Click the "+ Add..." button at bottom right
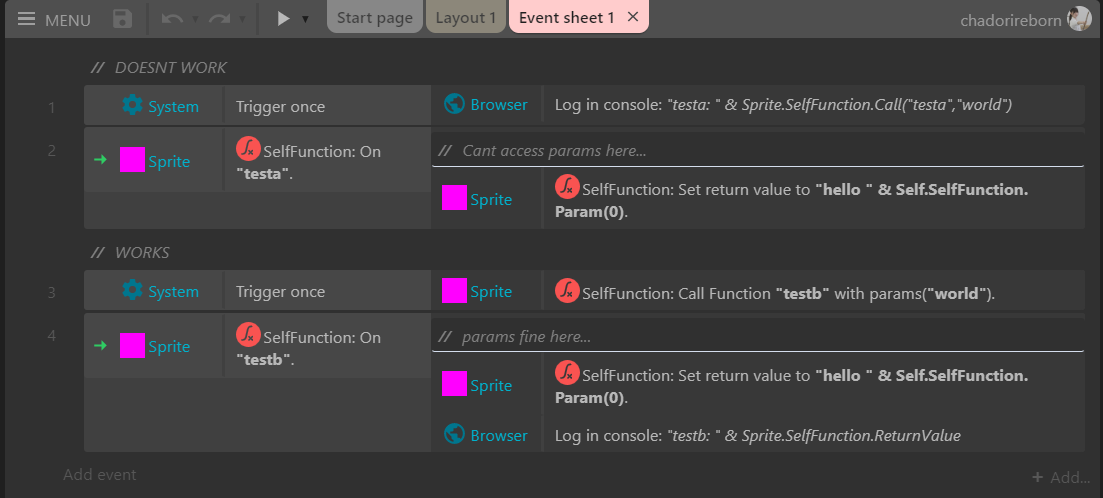 coord(1061,478)
